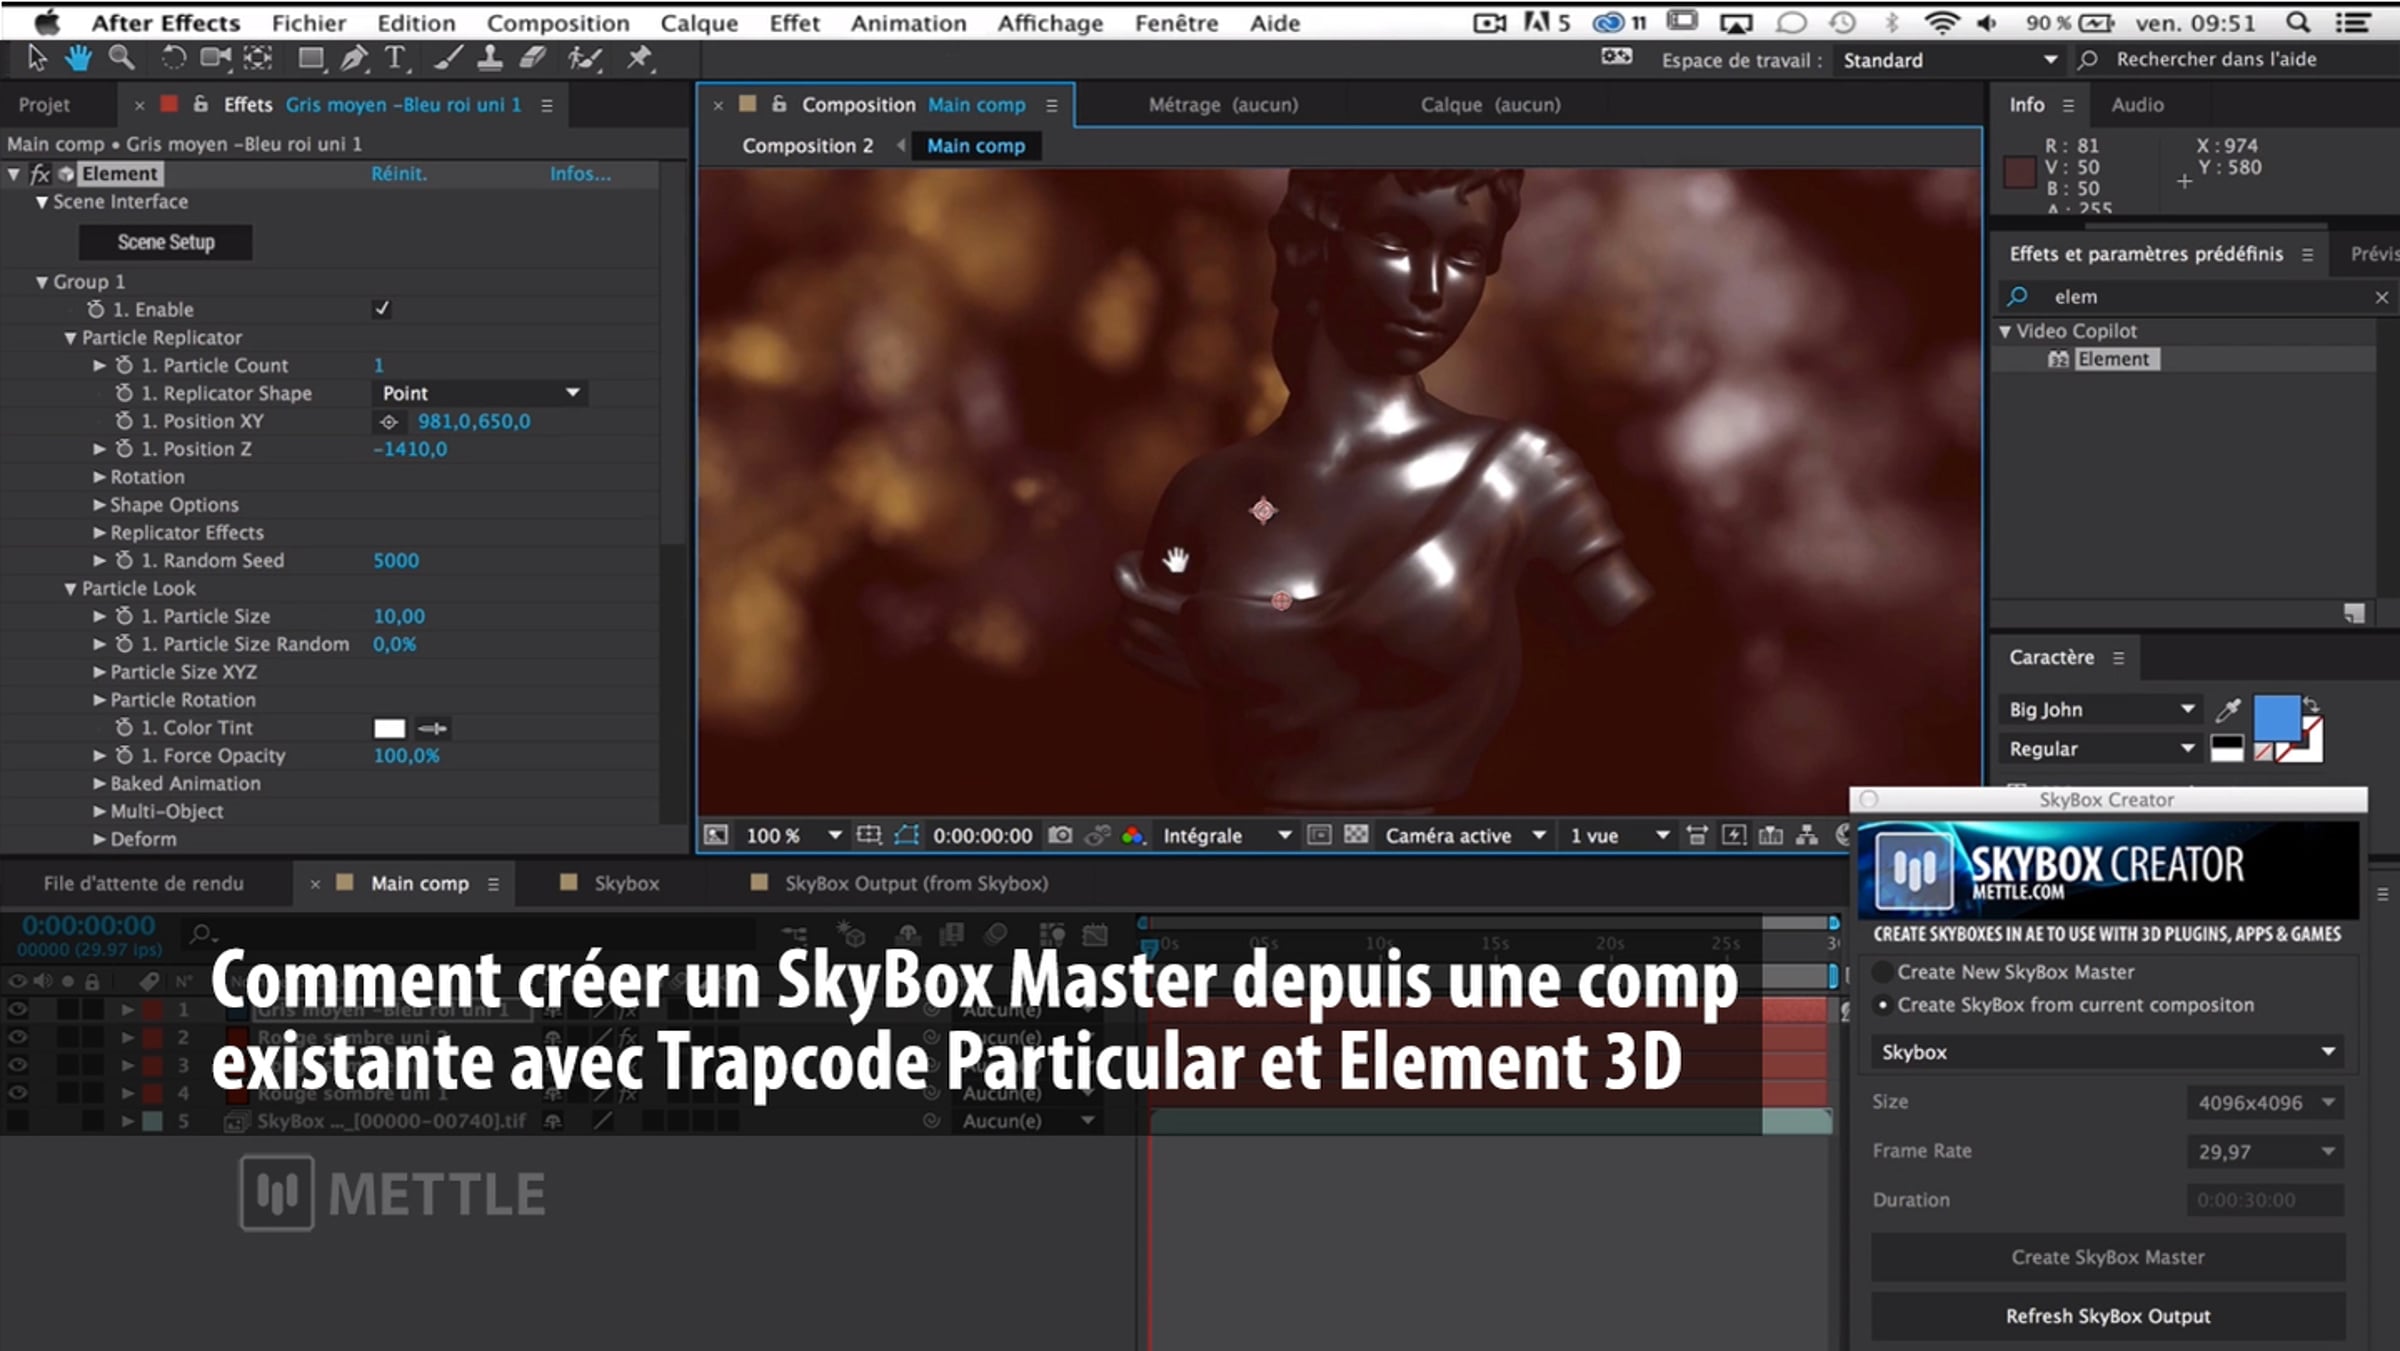Open the Intégrale resolution dropdown
Image resolution: width=2400 pixels, height=1351 pixels.
pyautogui.click(x=1226, y=835)
